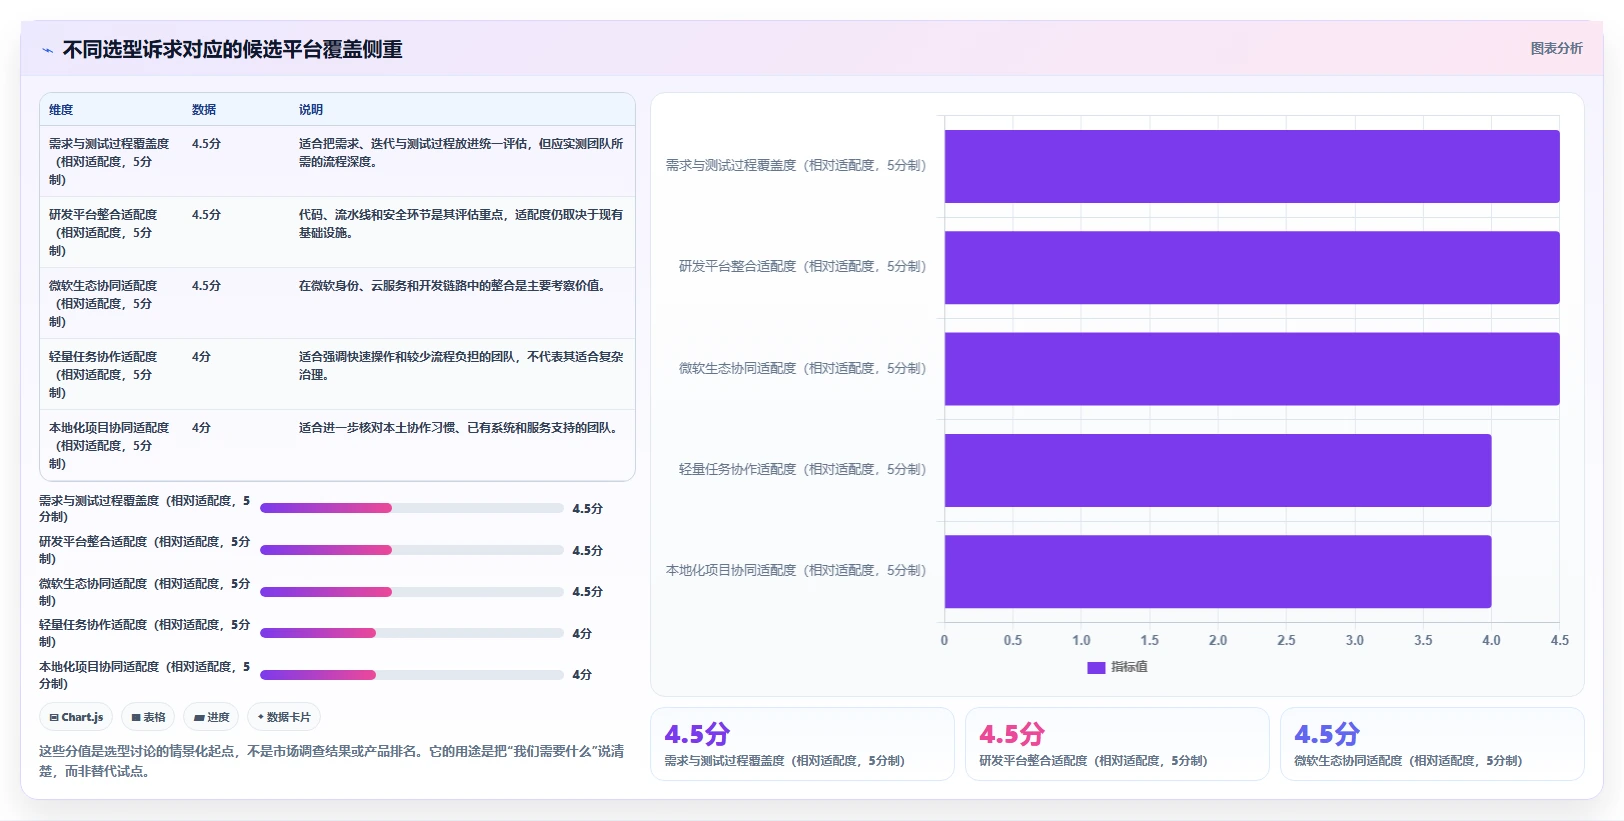
Task: Open the 微软生态协同适配度 4.5分 data card
Action: click(1432, 744)
